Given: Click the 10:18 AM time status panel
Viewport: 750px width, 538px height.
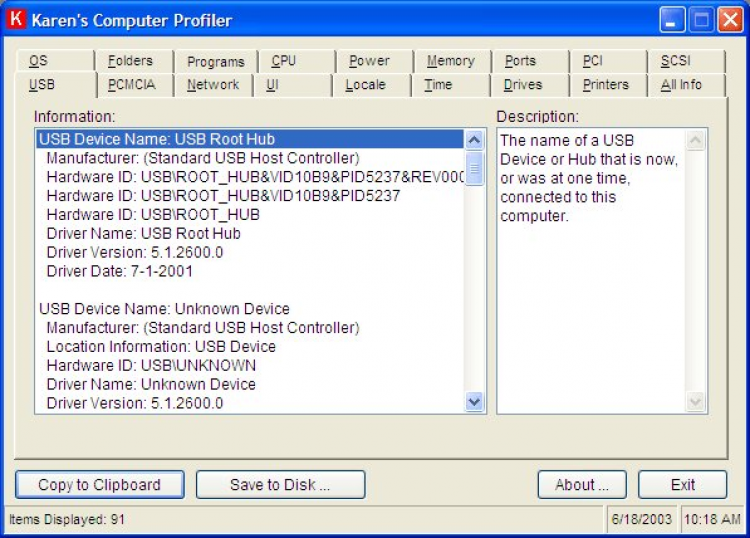Looking at the screenshot, I should point(712,519).
